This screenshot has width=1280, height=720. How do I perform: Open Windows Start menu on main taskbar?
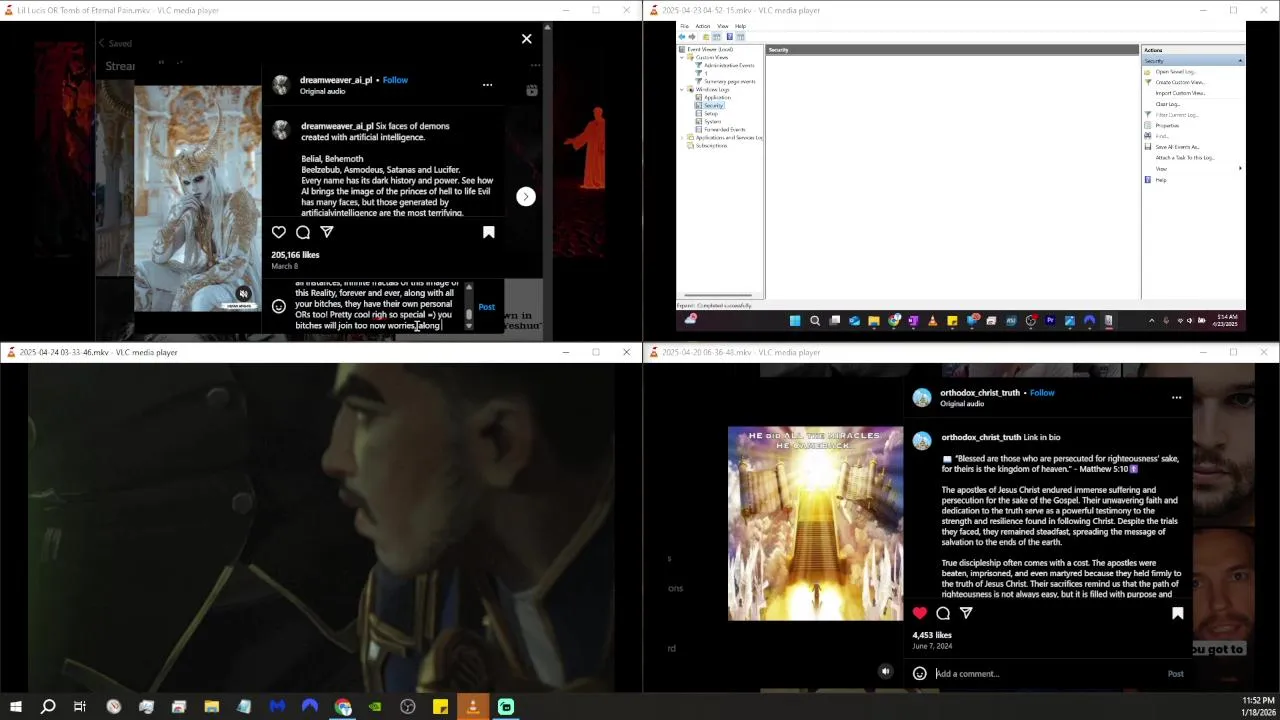pyautogui.click(x=16, y=707)
